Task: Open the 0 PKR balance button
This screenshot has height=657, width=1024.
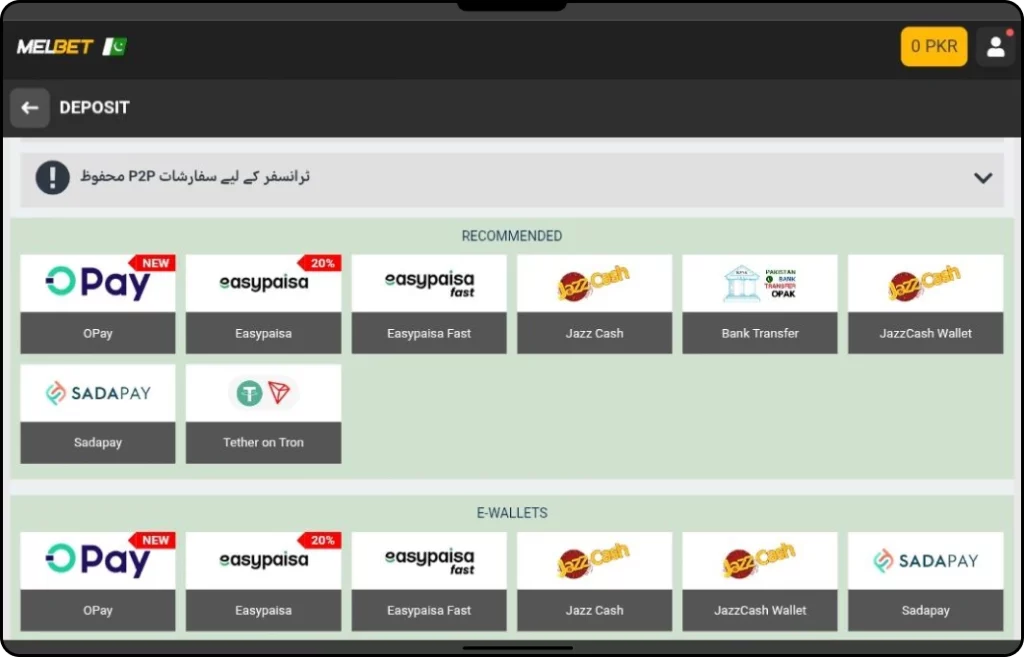Action: [x=934, y=46]
